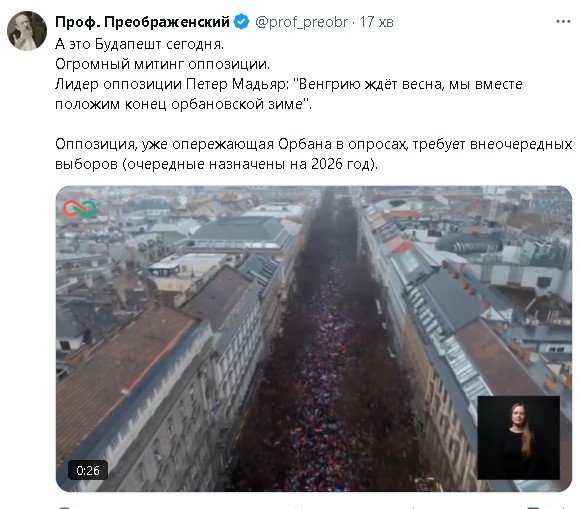
Task: Click the blue verified badge
Action: (x=242, y=22)
